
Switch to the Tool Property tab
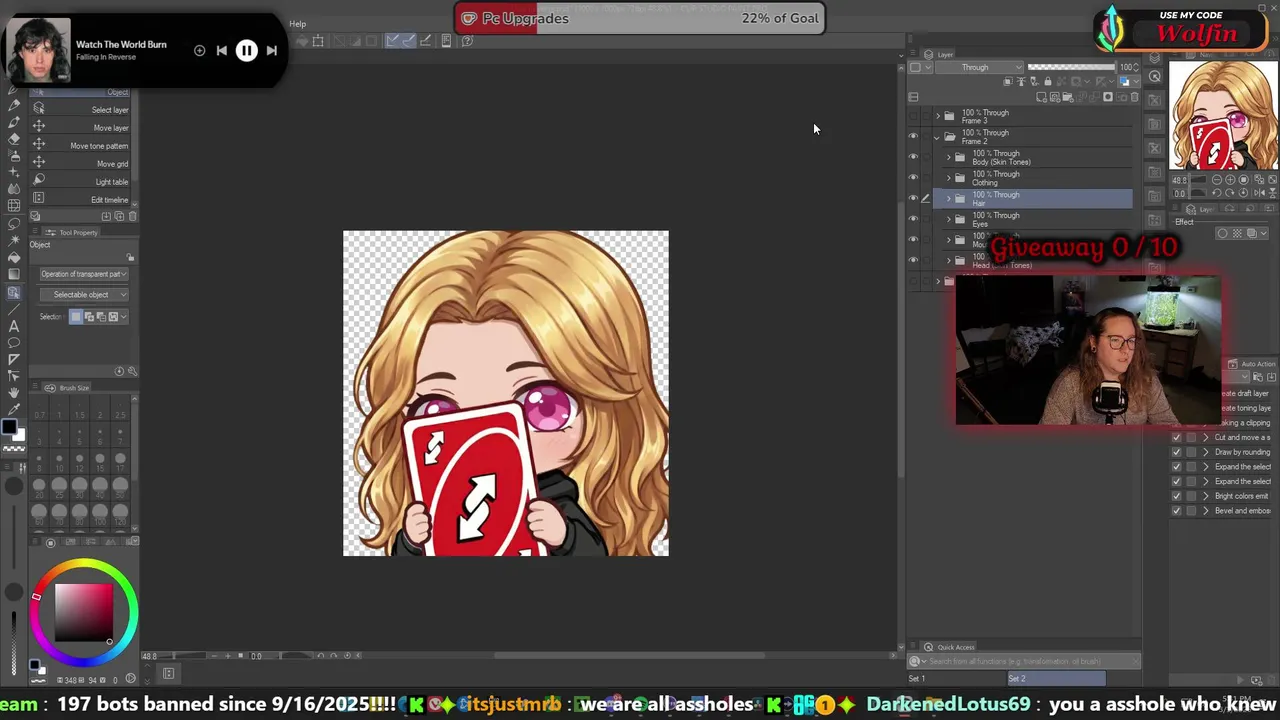pyautogui.click(x=72, y=233)
